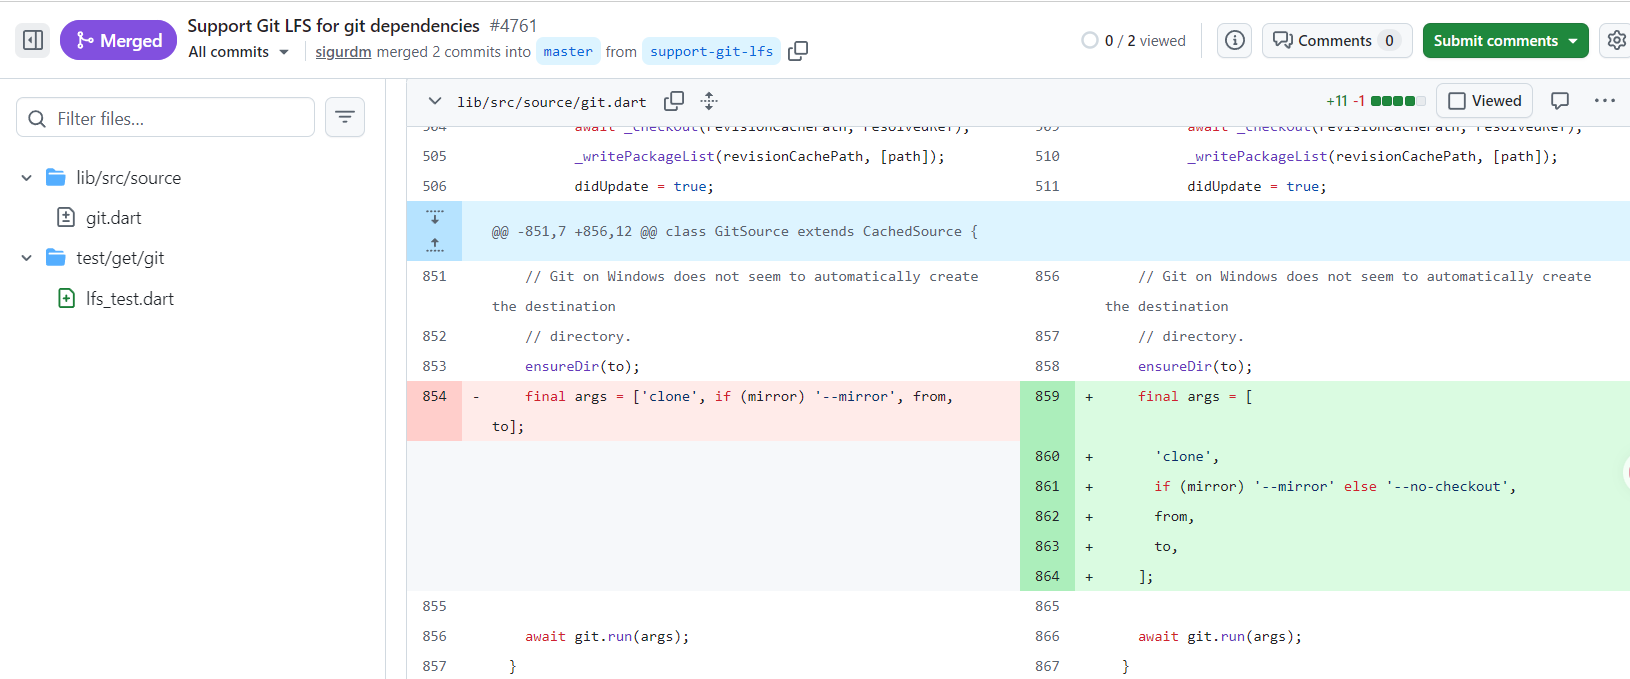Click the diffstat colored blocks
Image resolution: width=1630 pixels, height=679 pixels.
pyautogui.click(x=1398, y=101)
